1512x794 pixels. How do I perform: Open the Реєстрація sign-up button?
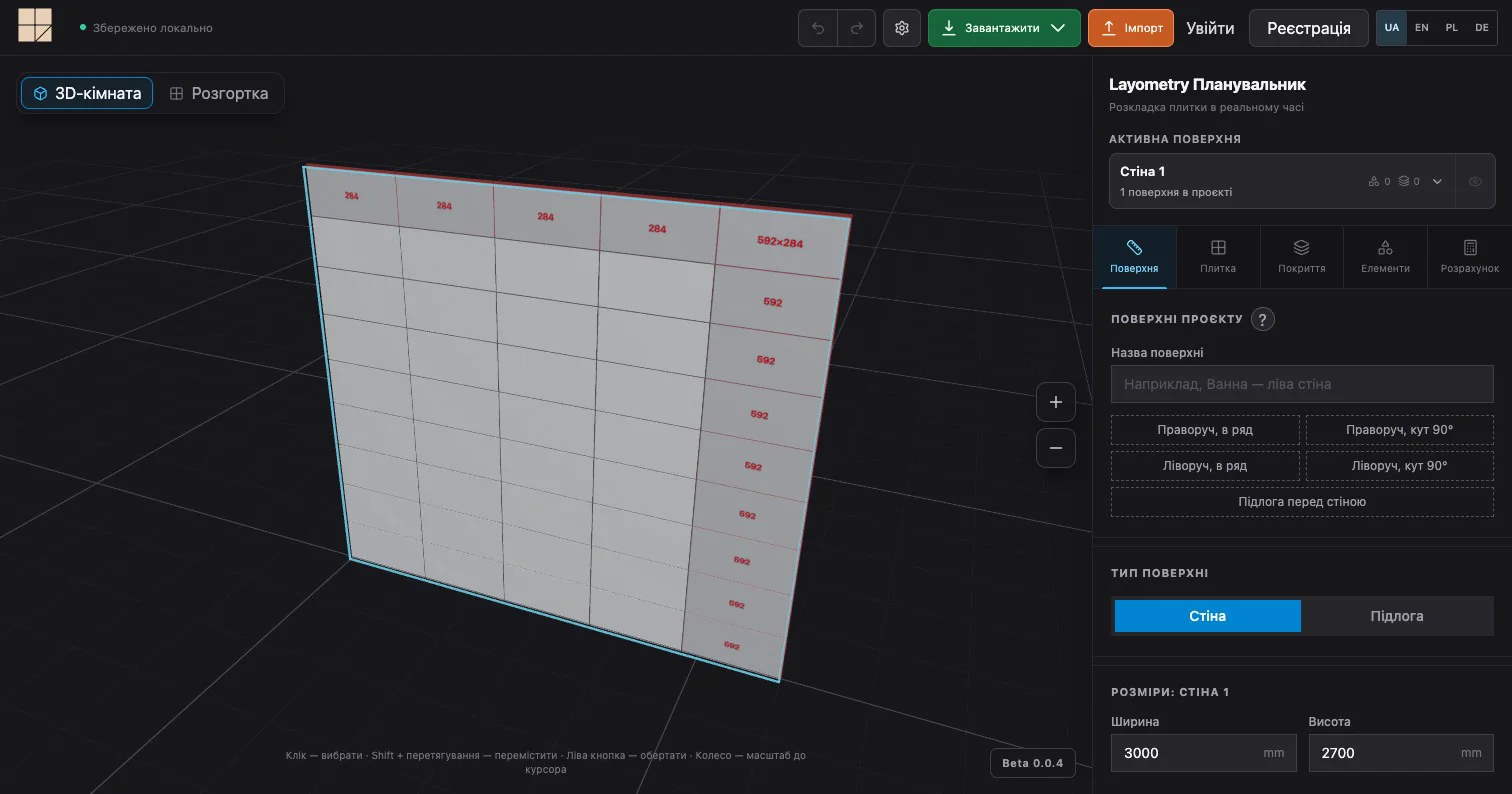click(x=1309, y=28)
